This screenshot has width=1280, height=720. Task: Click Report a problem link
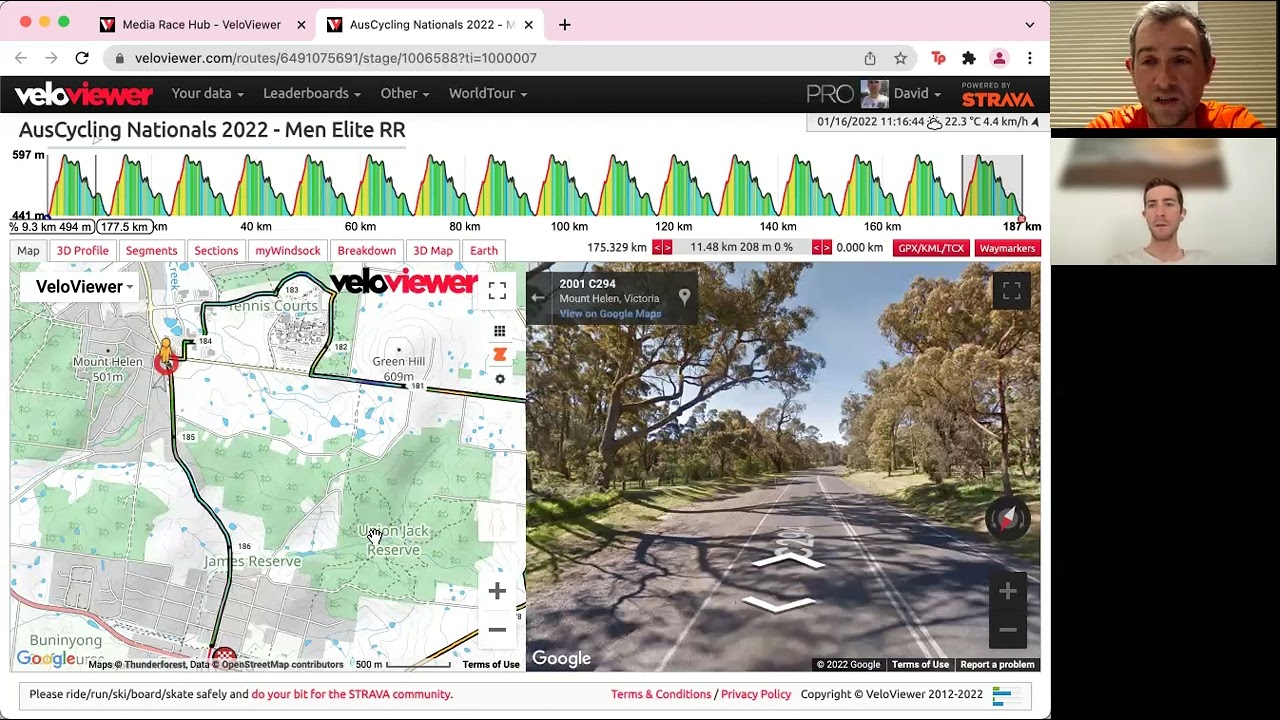pyautogui.click(x=997, y=665)
